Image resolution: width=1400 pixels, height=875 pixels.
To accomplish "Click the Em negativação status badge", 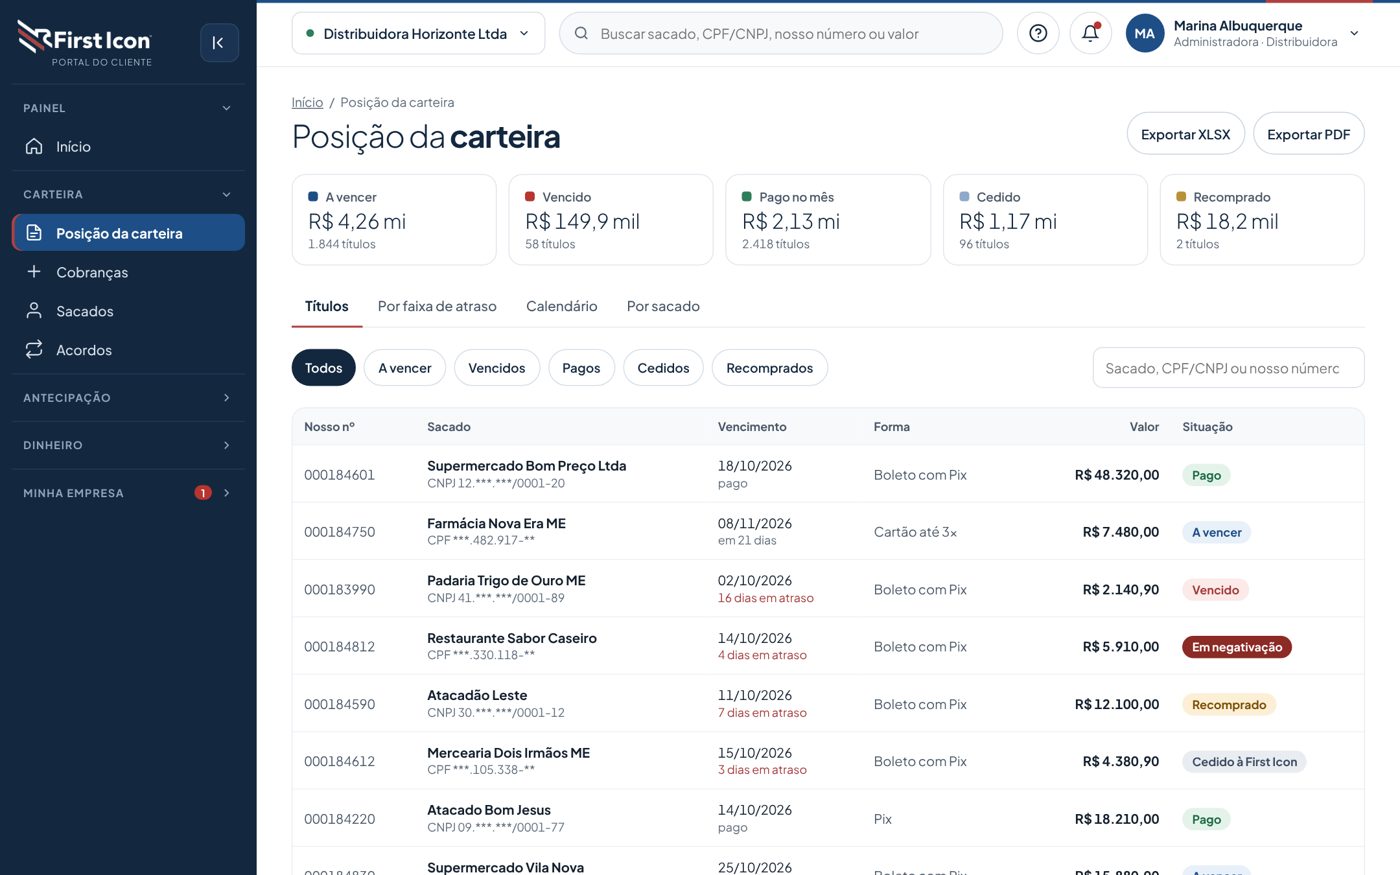I will tap(1237, 647).
